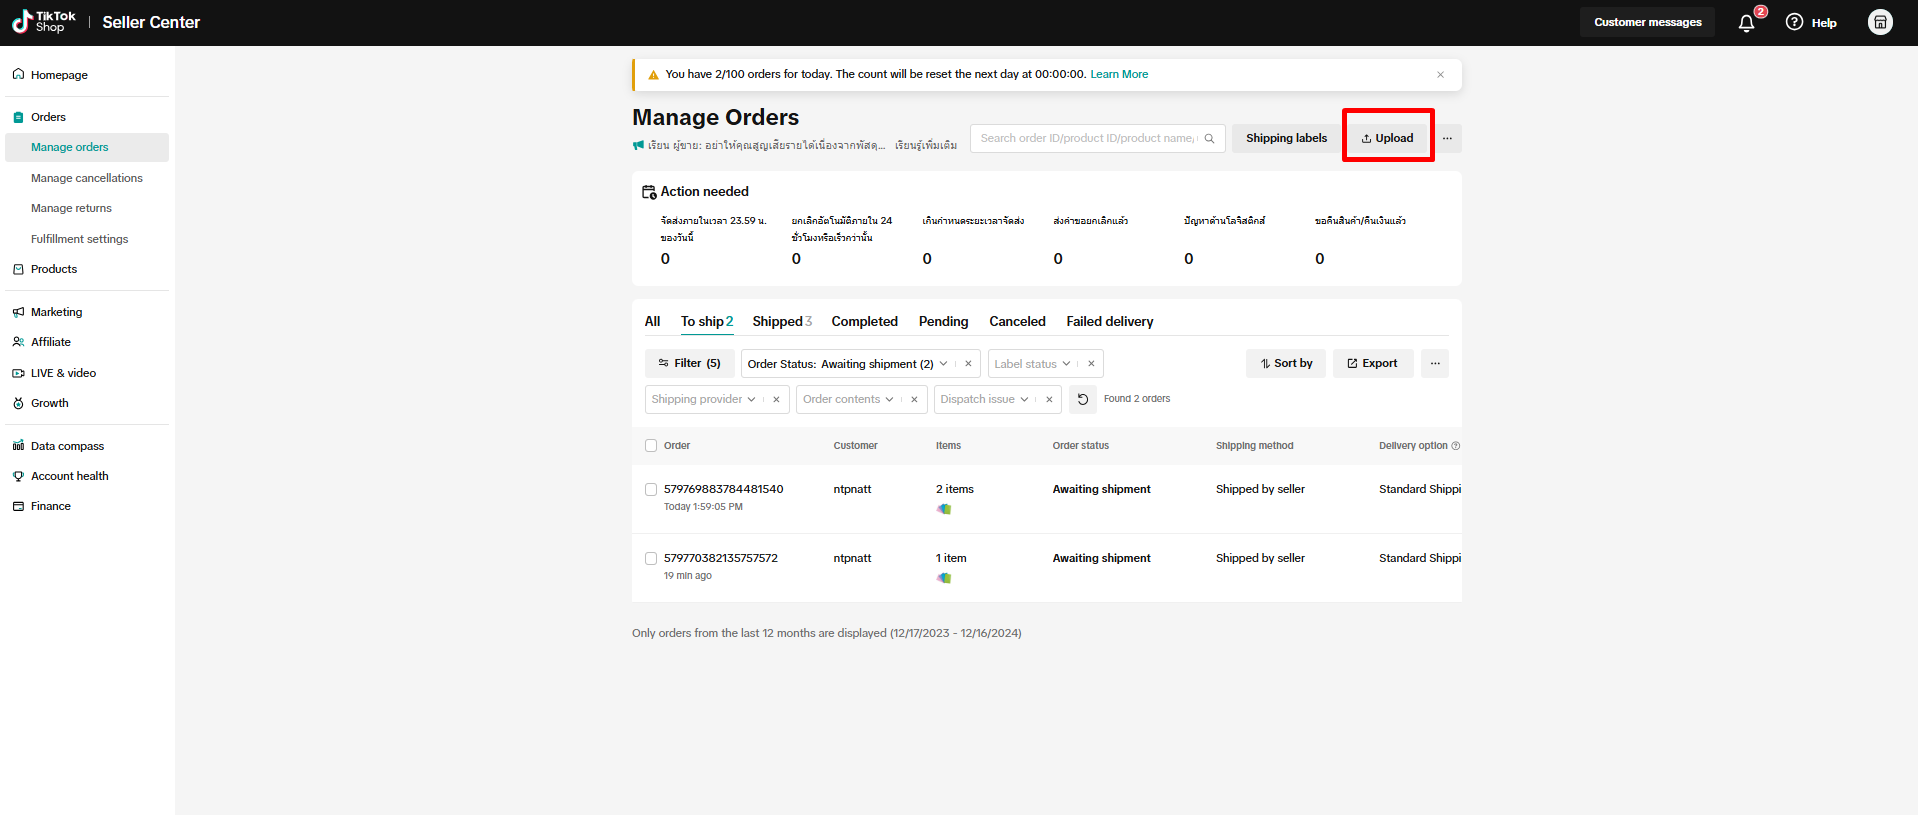Image resolution: width=1918 pixels, height=815 pixels.
Task: Follow the Learn More link
Action: [1119, 74]
